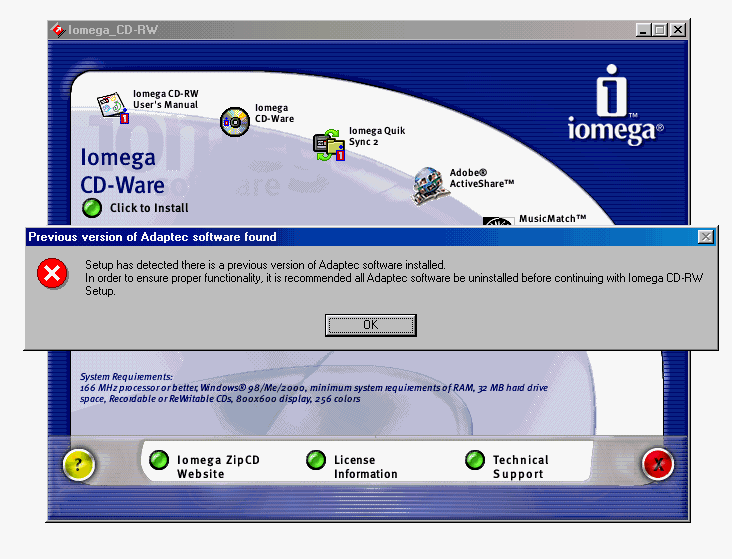Select the Iomega CD-Ware disc icon

235,122
